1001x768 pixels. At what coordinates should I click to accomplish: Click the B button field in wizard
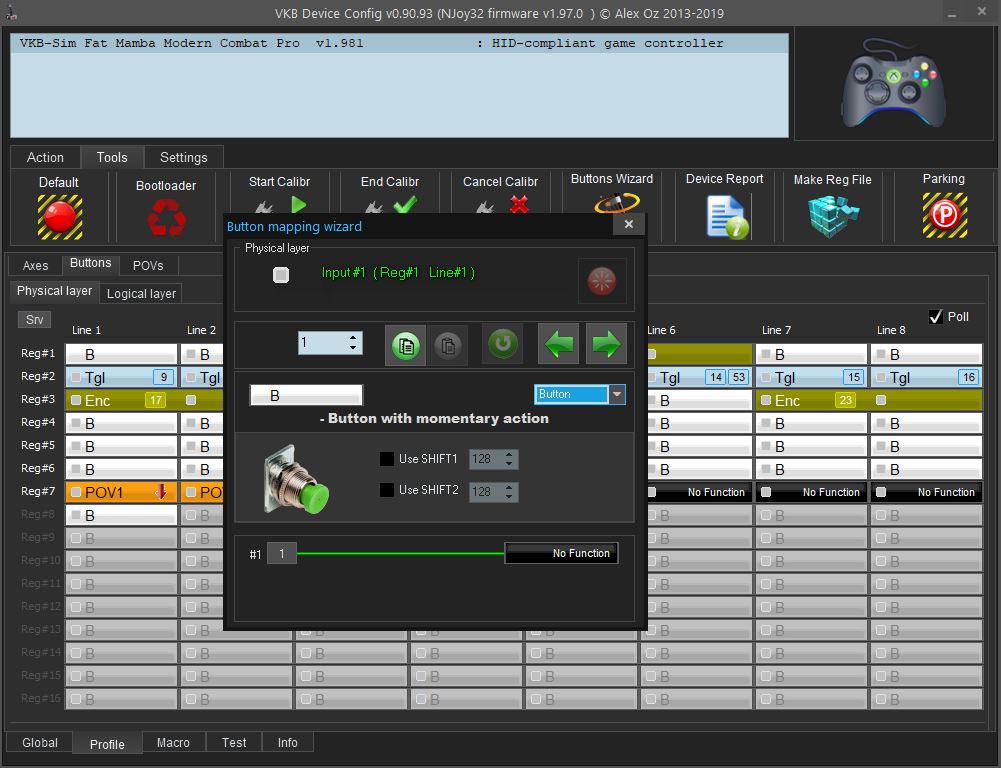coord(306,395)
